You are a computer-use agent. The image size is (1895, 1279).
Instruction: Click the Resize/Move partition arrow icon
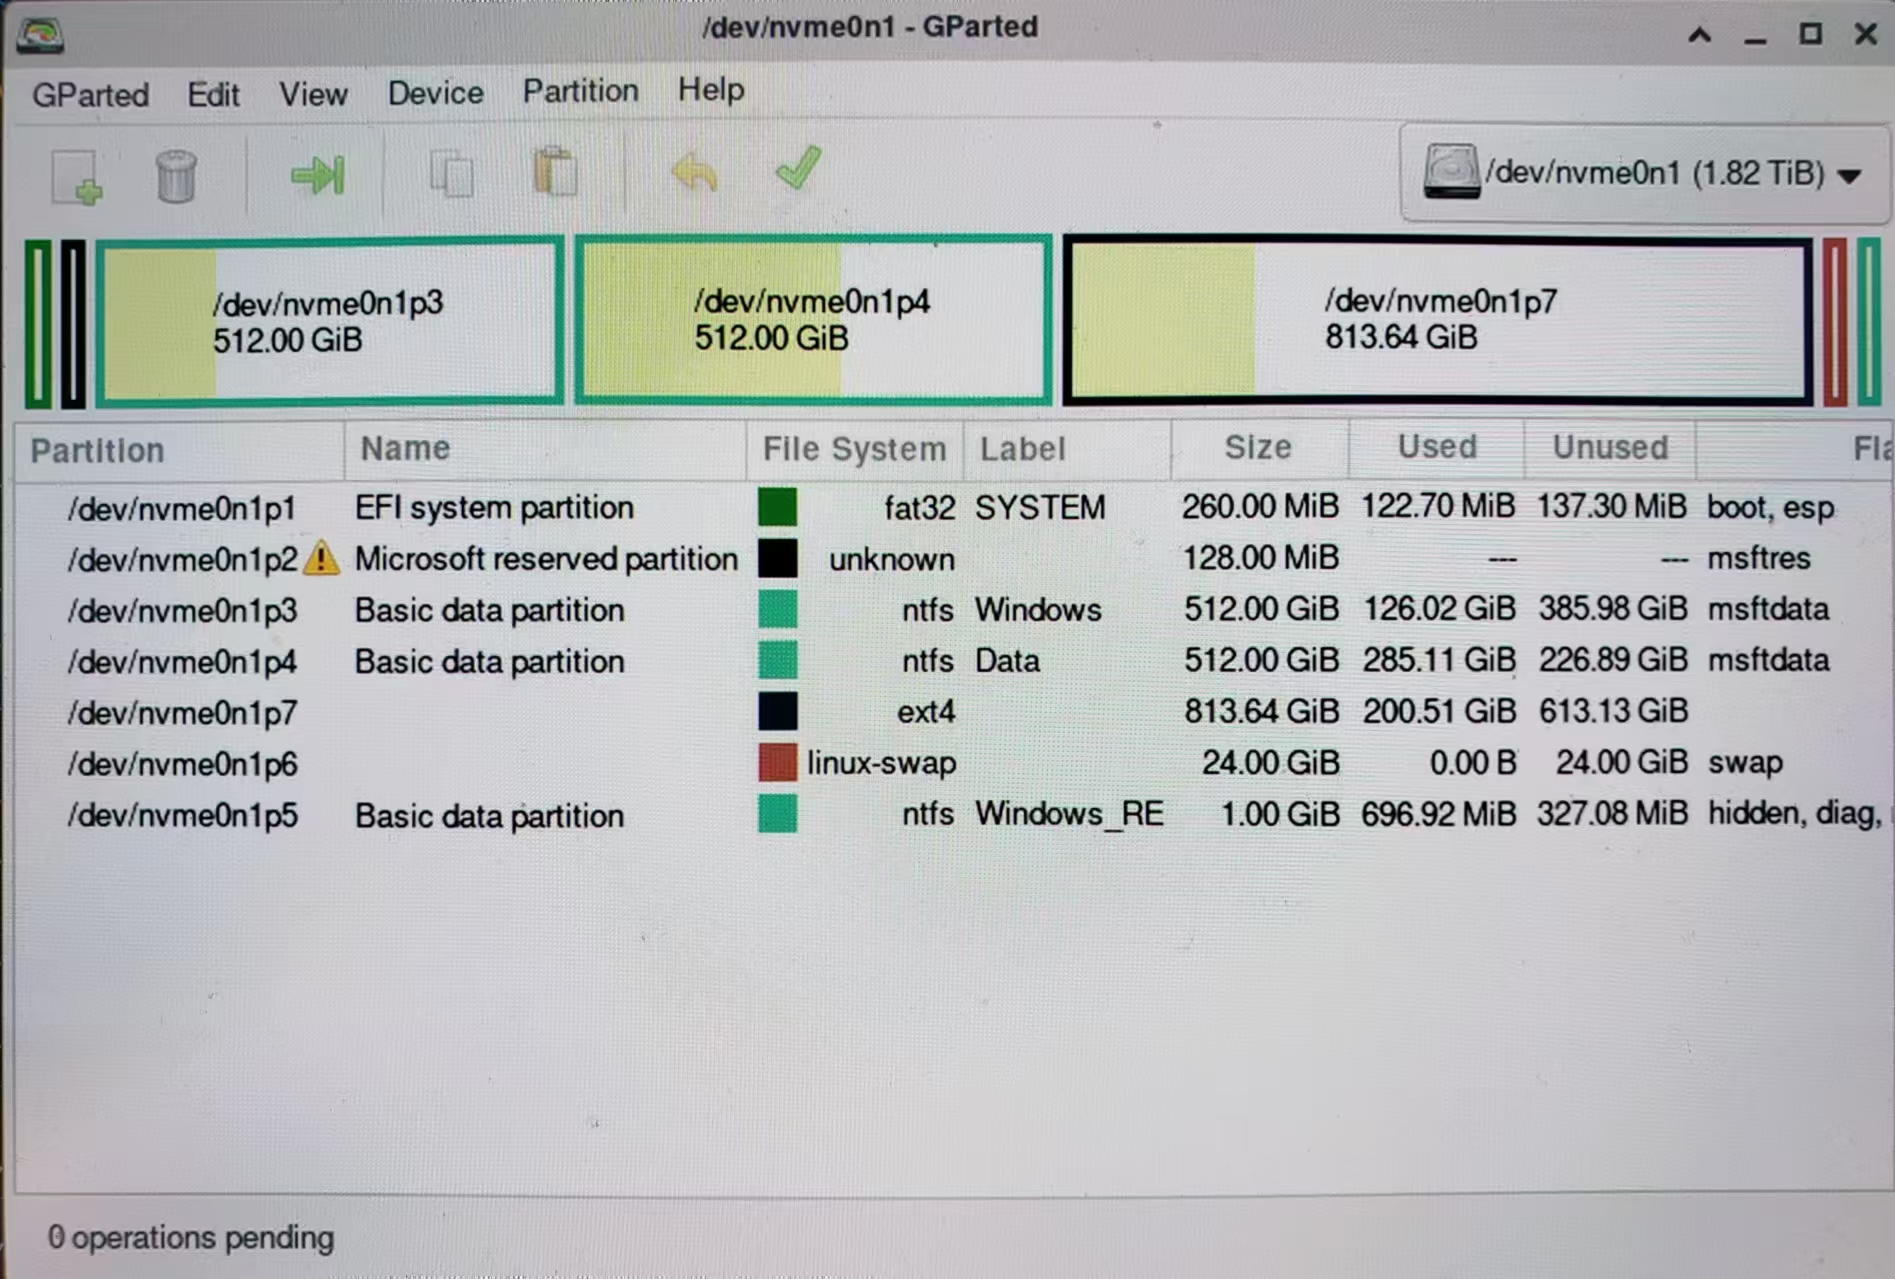pyautogui.click(x=318, y=175)
